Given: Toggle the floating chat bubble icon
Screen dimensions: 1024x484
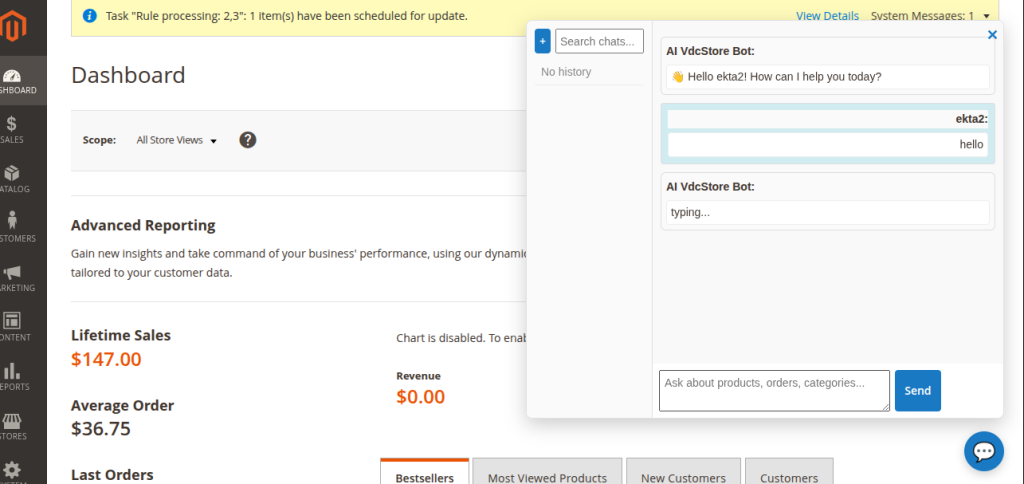Looking at the screenshot, I should pyautogui.click(x=983, y=451).
